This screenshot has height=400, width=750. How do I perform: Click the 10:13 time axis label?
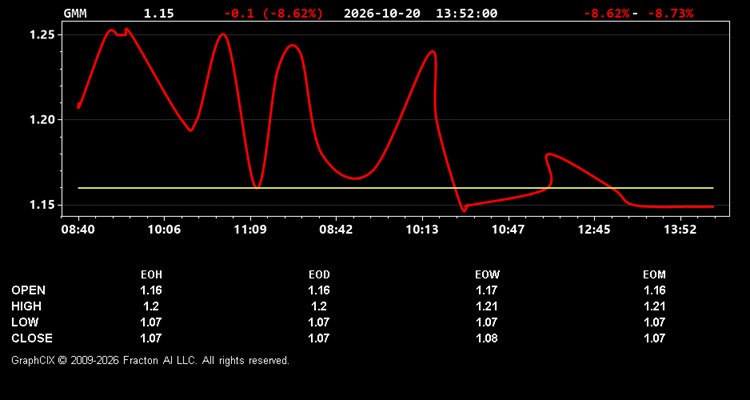coord(422,230)
